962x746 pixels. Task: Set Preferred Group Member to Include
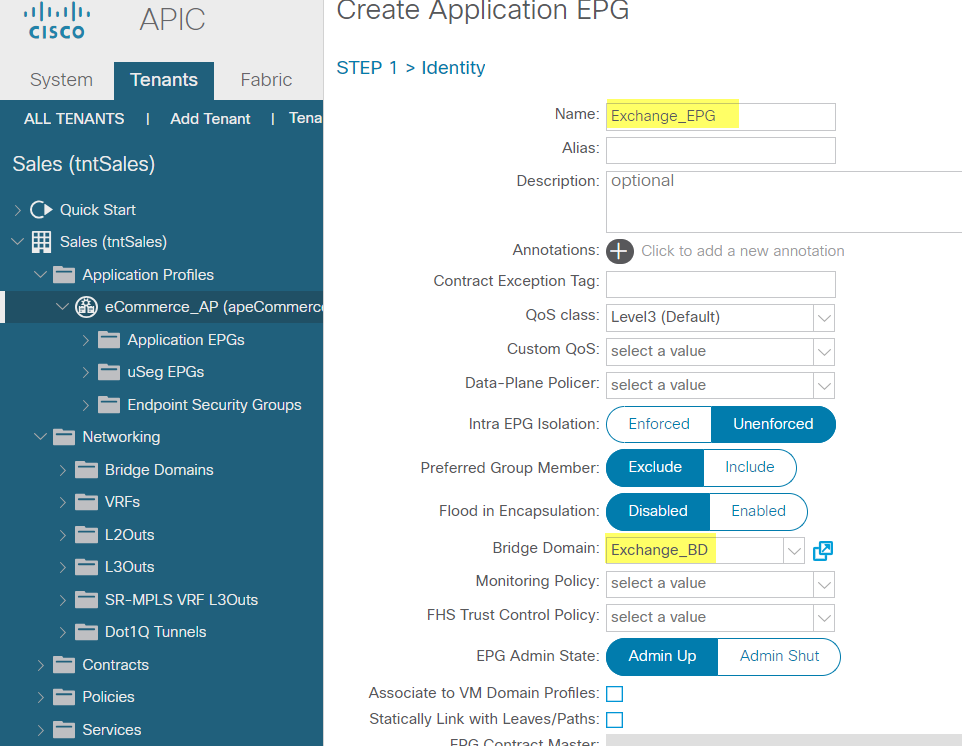pos(750,467)
